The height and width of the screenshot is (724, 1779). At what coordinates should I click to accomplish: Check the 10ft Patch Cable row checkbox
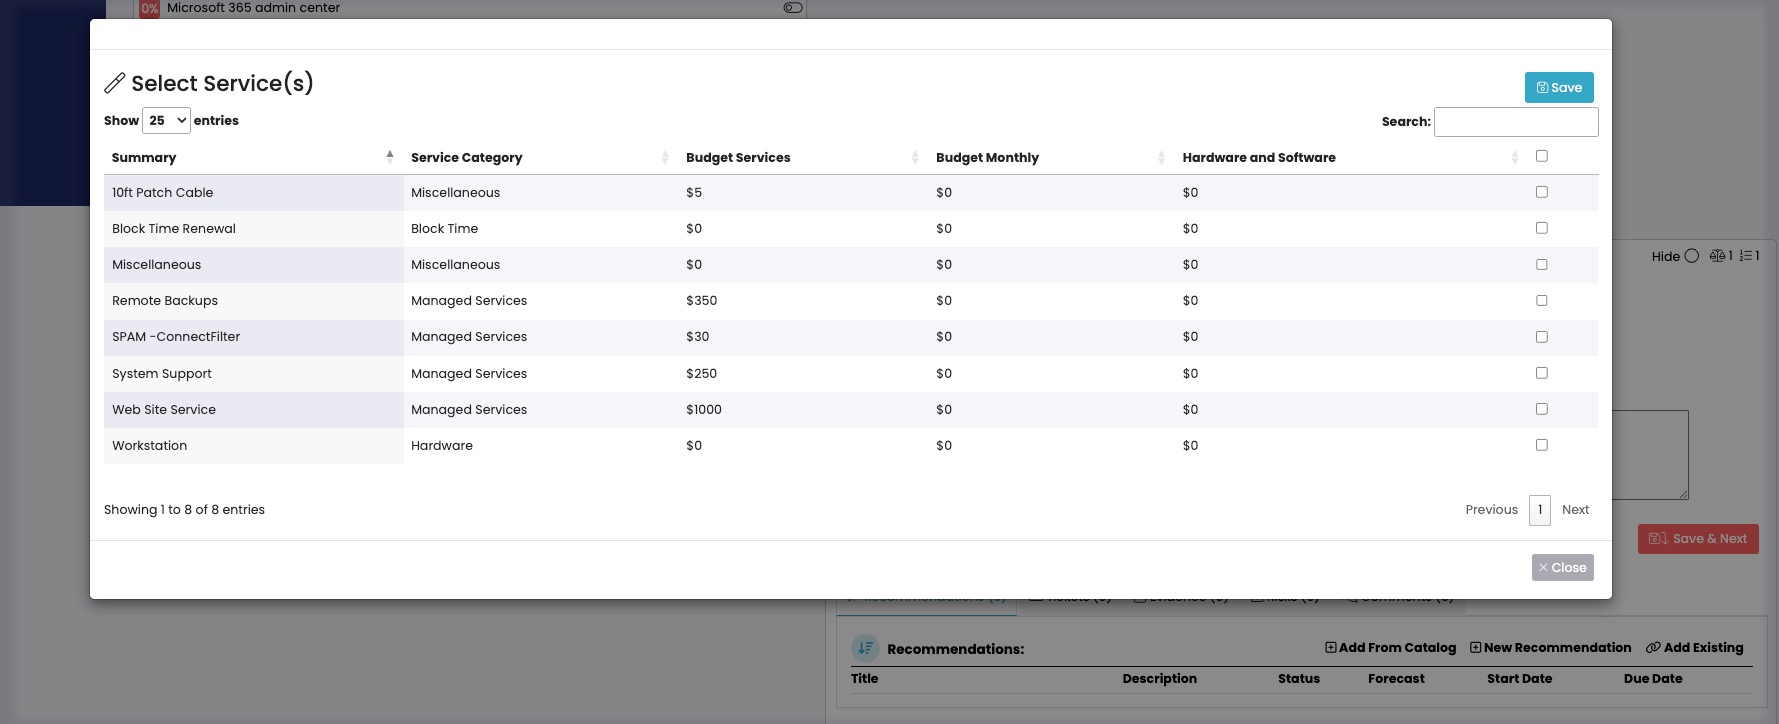click(x=1541, y=191)
